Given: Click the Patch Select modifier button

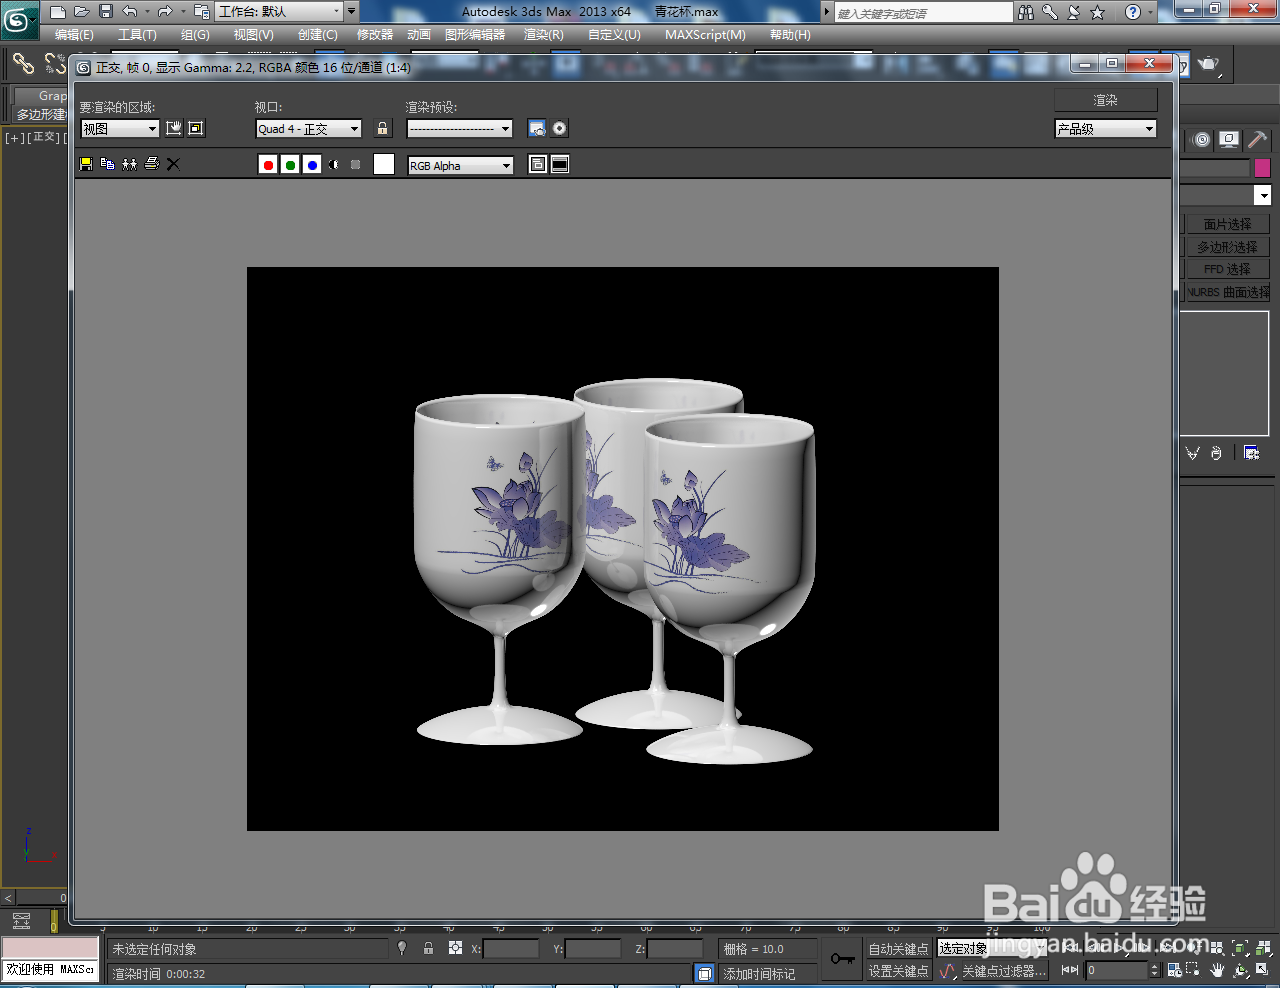Looking at the screenshot, I should point(1227,224).
